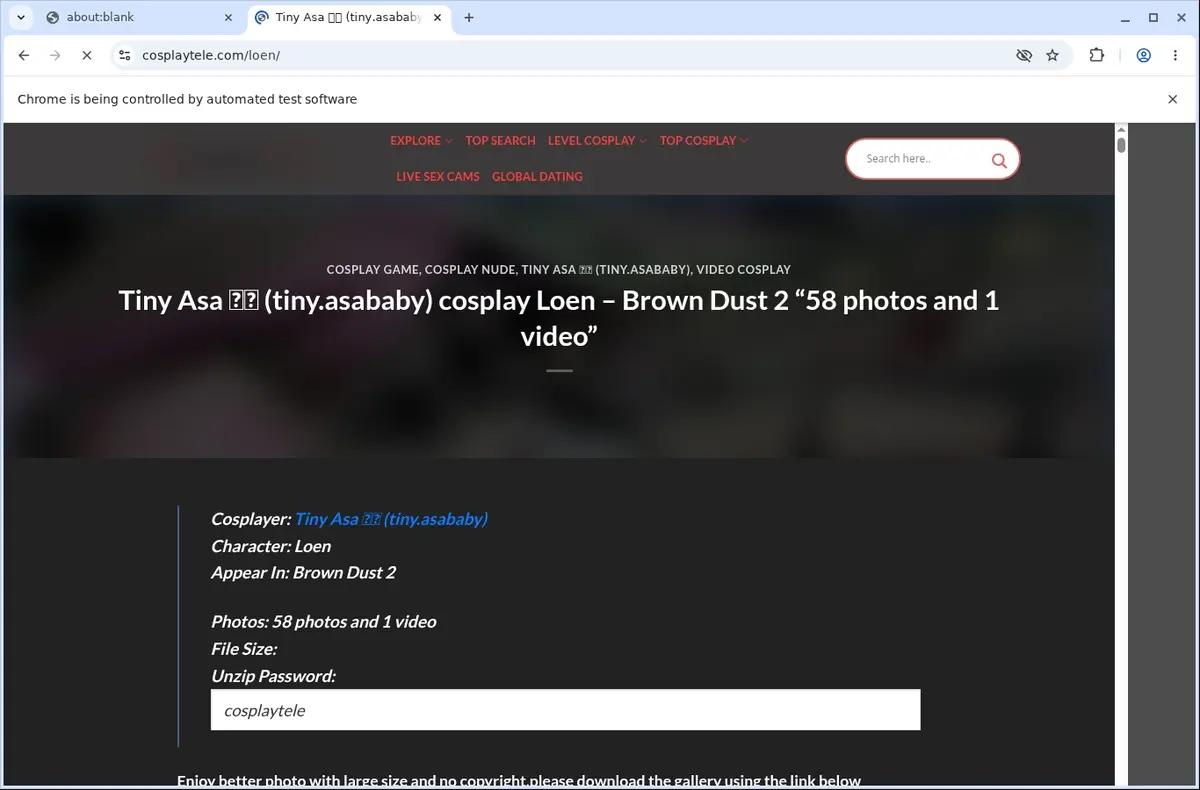The width and height of the screenshot is (1200, 790).
Task: Open the Extensions puzzle icon
Action: 1097,56
